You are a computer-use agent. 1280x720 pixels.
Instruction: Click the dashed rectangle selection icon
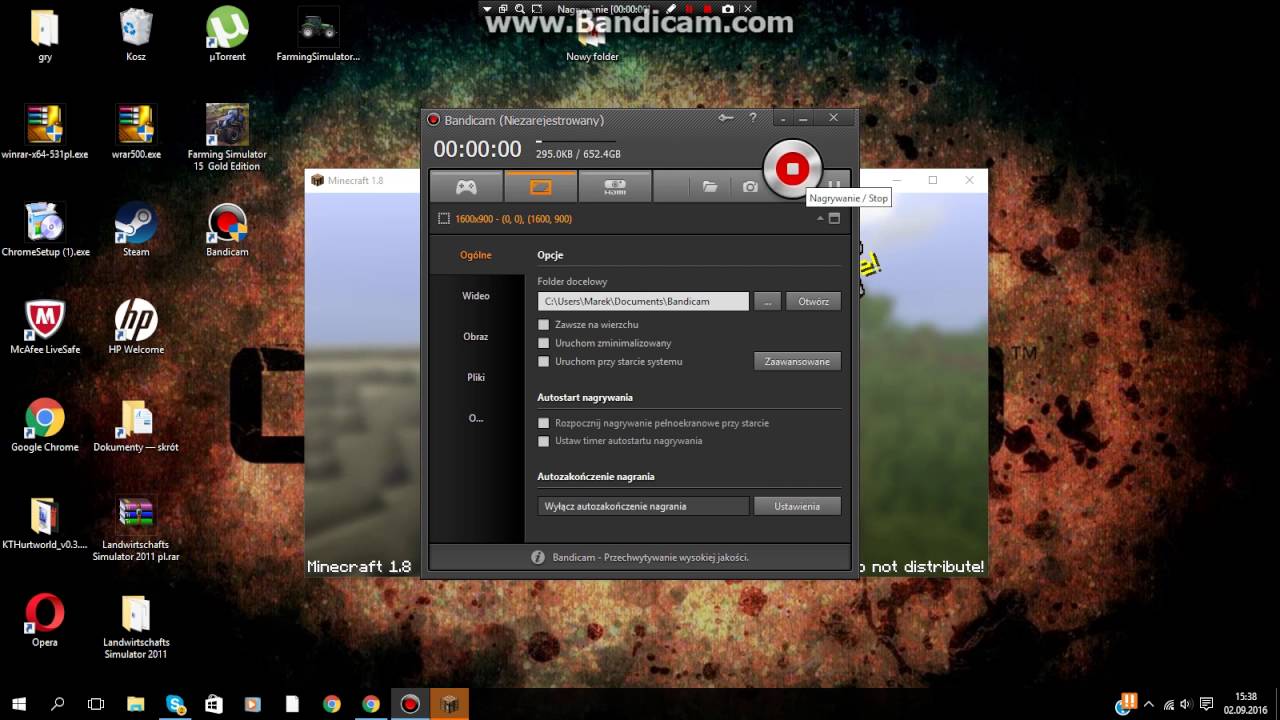(444, 219)
